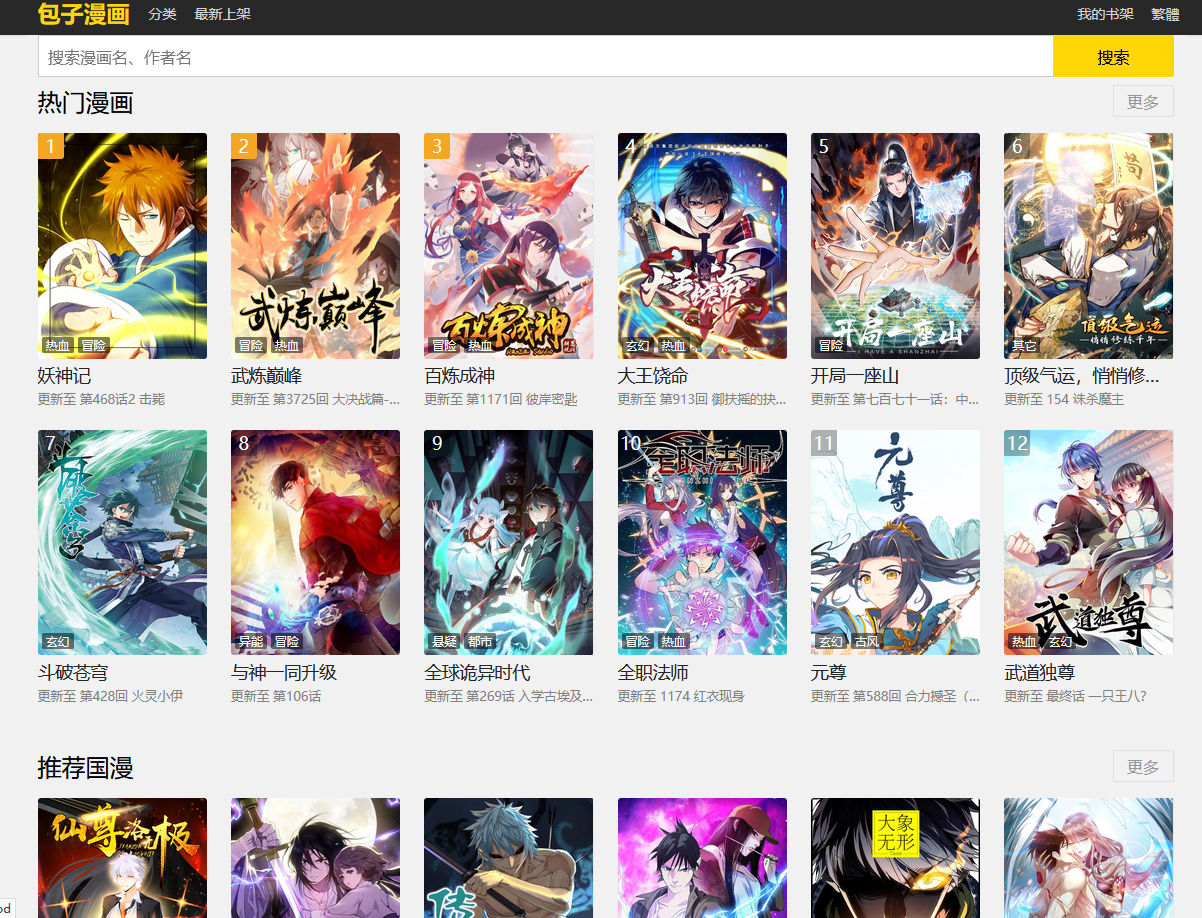Click 更新至 第1171回 彼岸密匙 text
The width and height of the screenshot is (1202, 918).
coord(501,399)
